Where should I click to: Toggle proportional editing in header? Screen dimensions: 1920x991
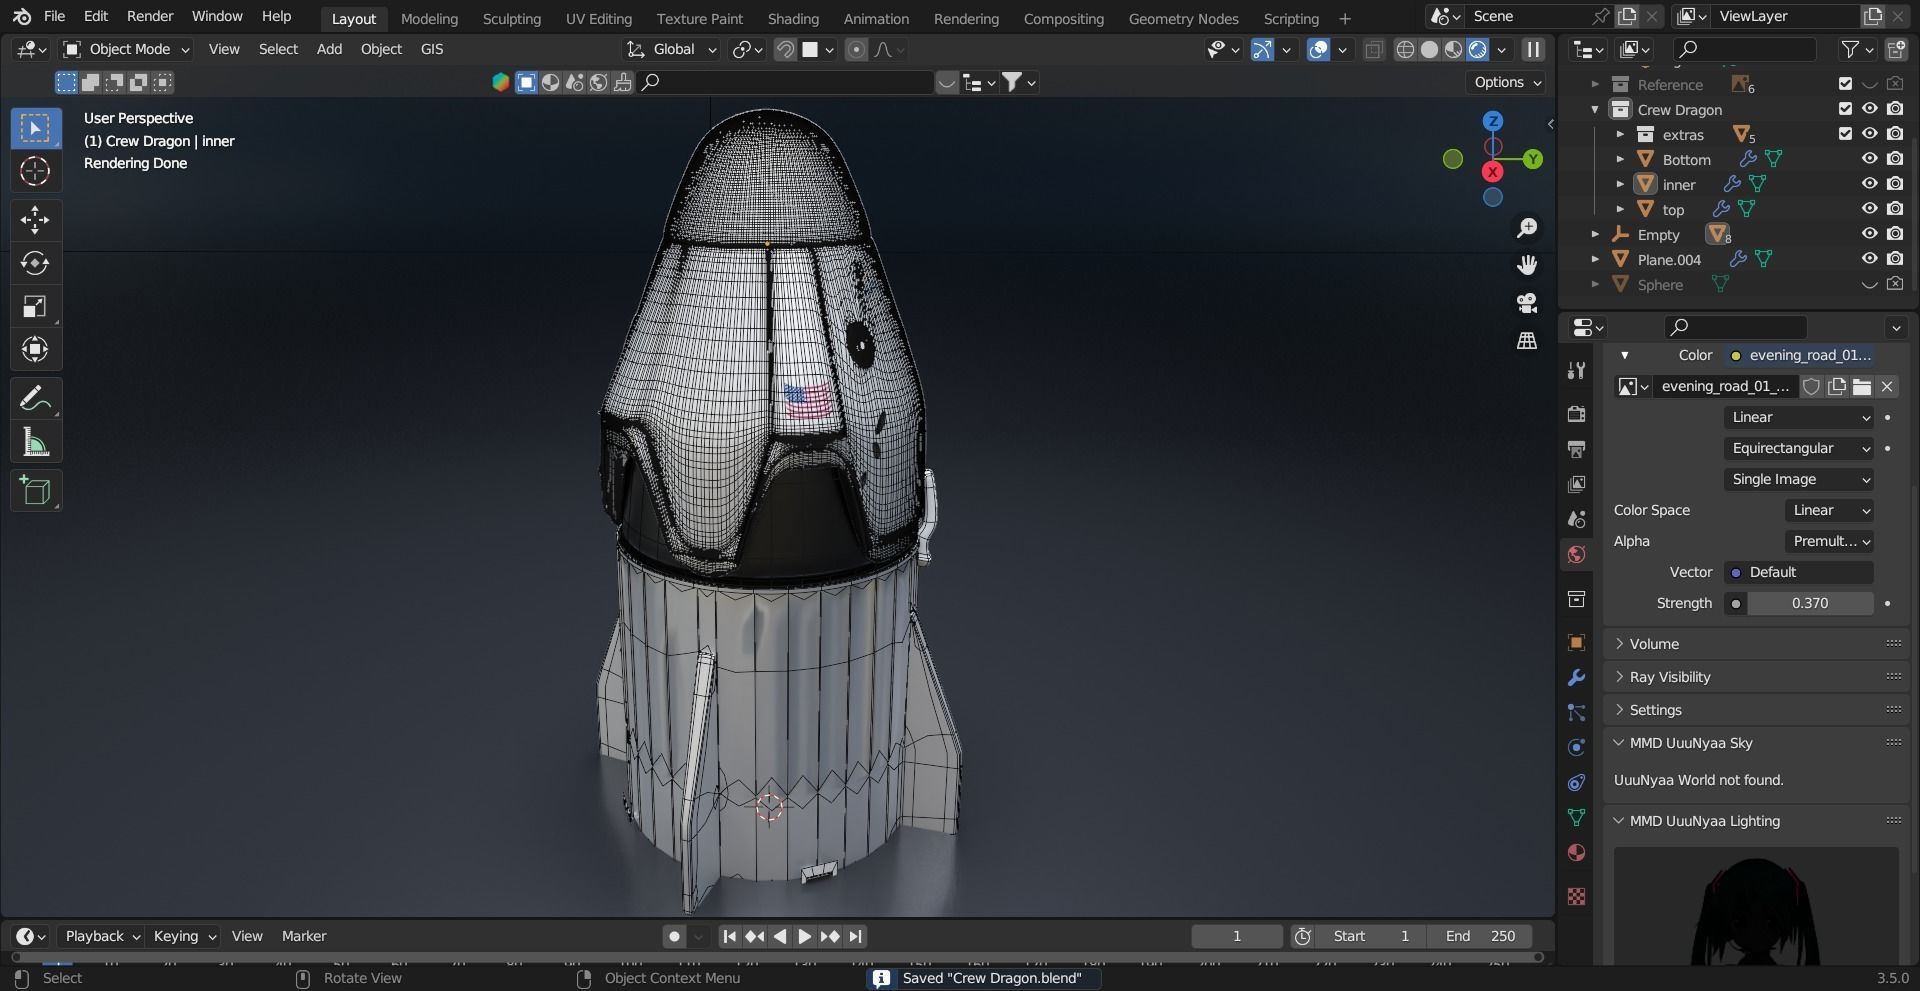[856, 50]
